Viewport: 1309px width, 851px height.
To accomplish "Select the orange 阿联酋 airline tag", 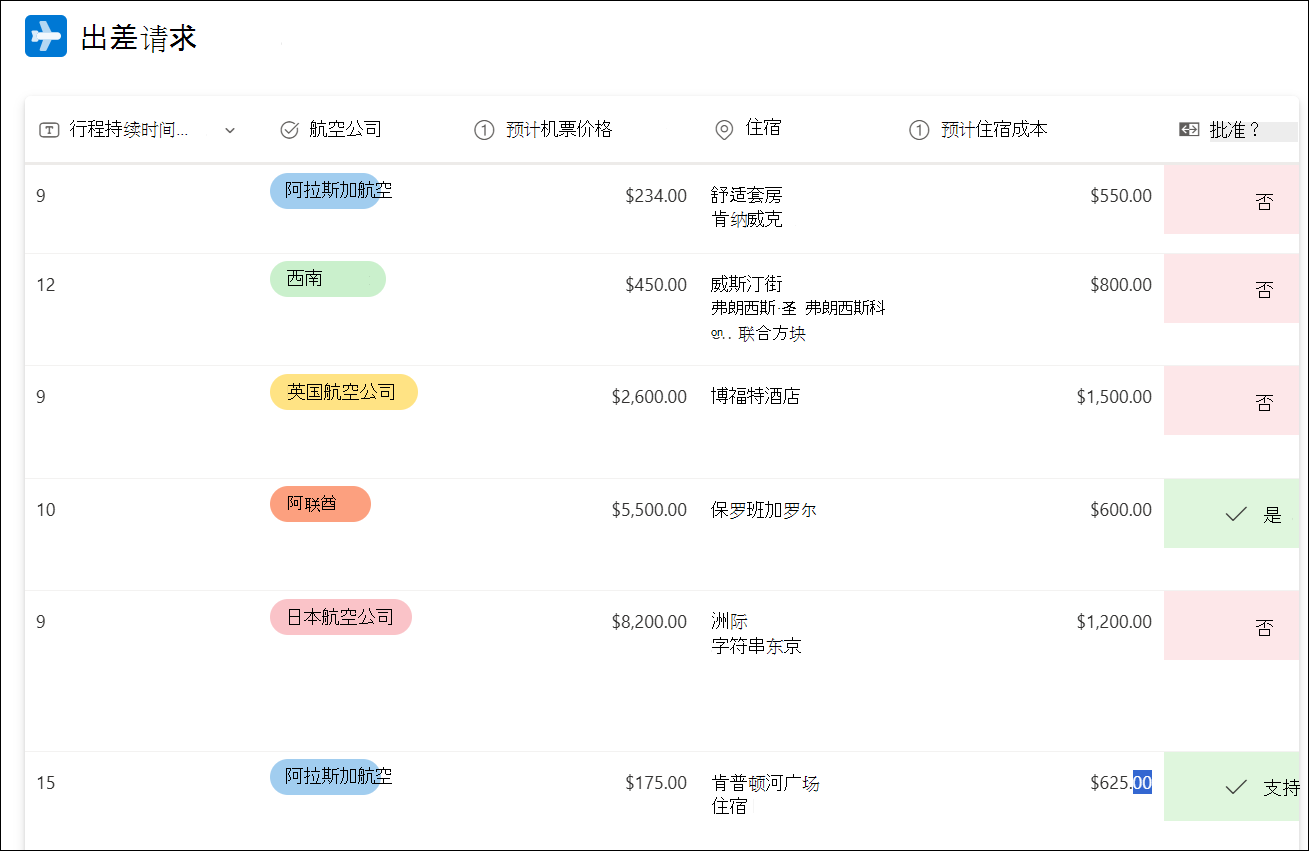I will pos(320,504).
